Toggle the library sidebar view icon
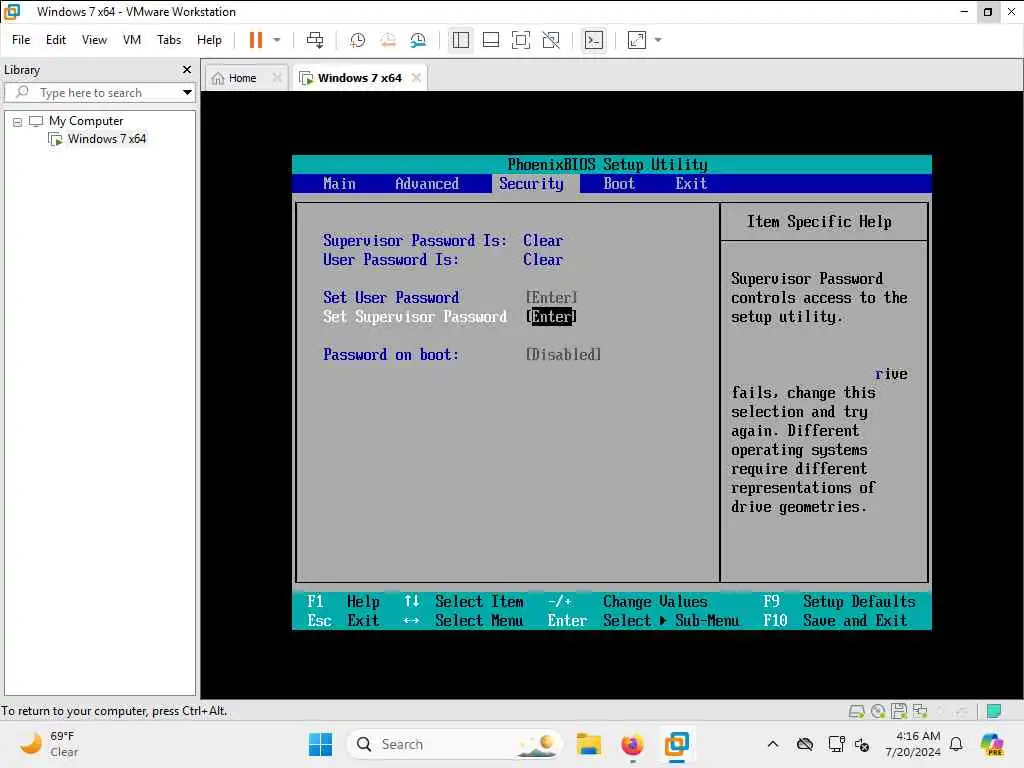Viewport: 1024px width, 768px height. [x=460, y=40]
